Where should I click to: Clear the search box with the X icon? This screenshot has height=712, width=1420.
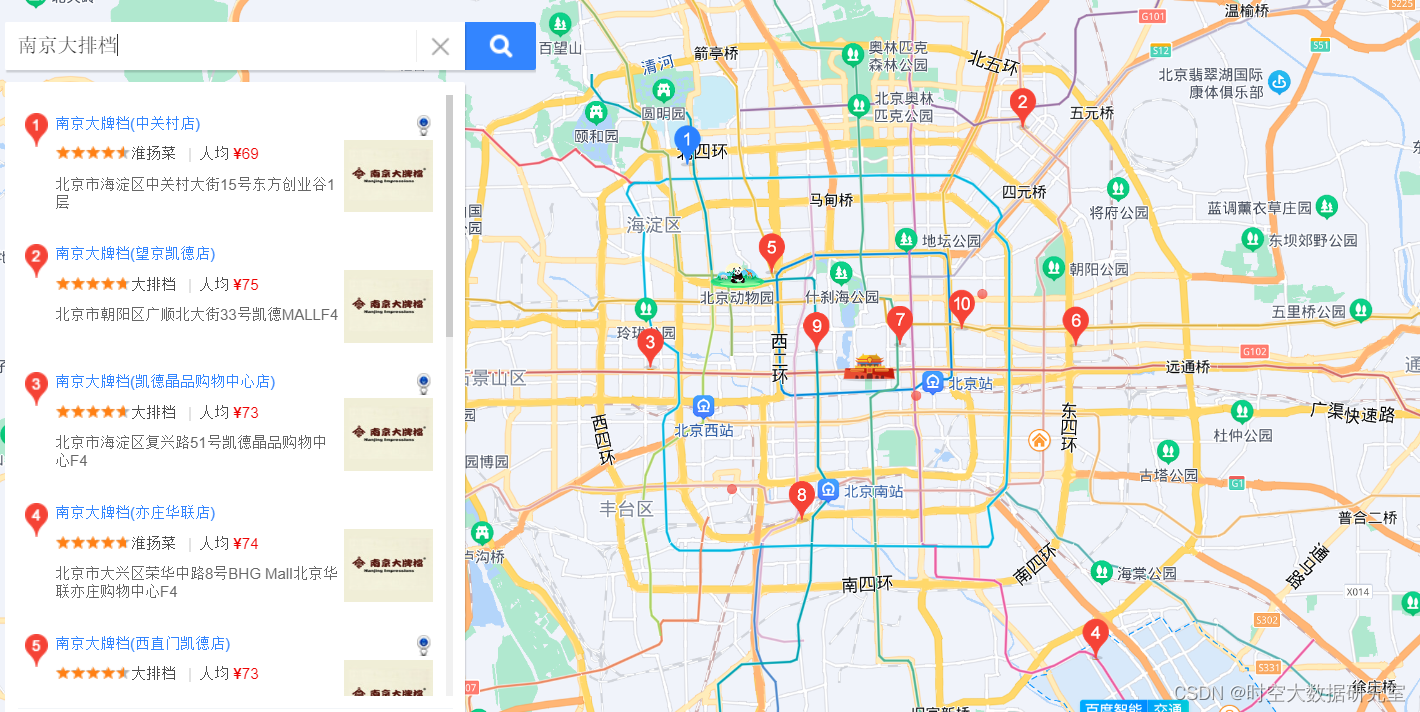click(440, 46)
